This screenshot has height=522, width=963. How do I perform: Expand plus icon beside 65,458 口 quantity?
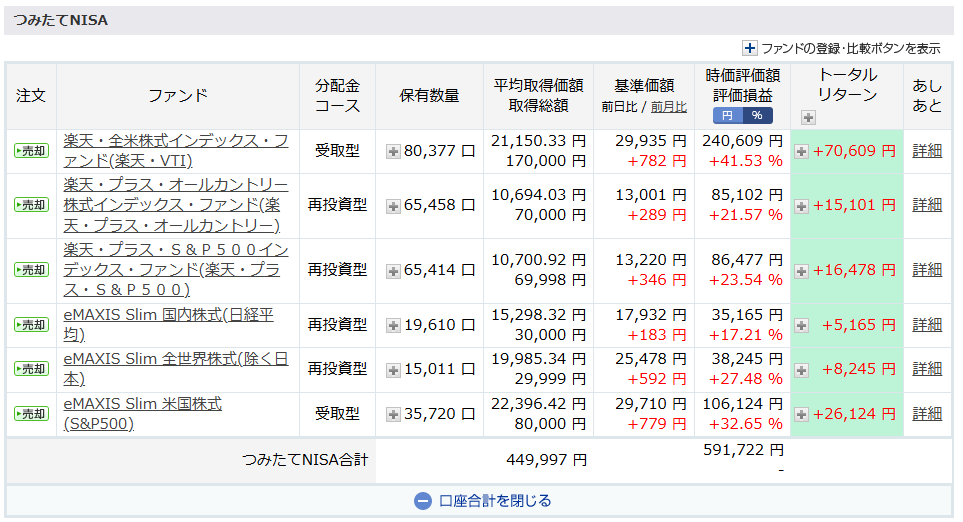point(393,206)
